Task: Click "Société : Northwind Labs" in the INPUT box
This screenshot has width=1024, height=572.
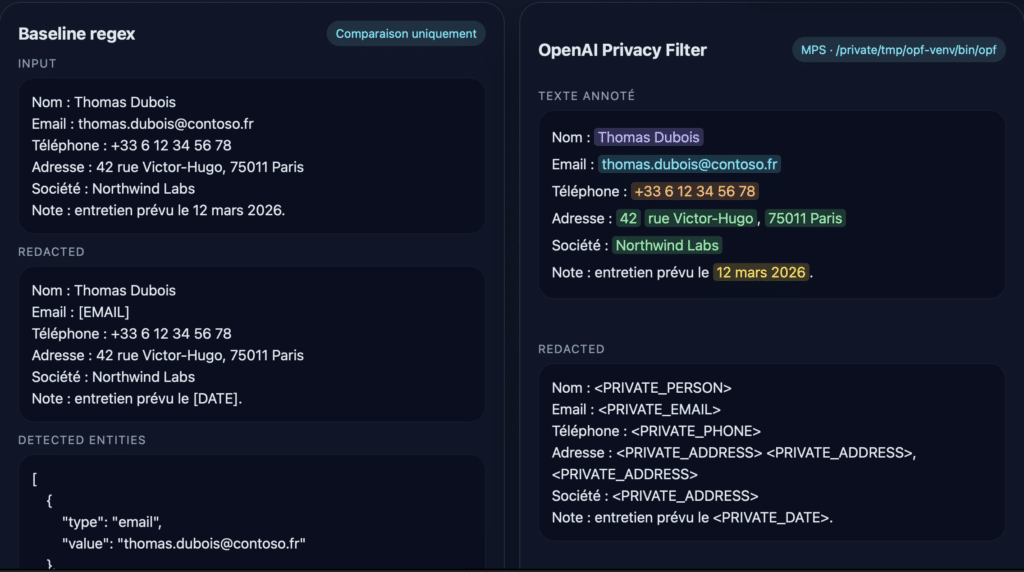Action: pyautogui.click(x=113, y=189)
